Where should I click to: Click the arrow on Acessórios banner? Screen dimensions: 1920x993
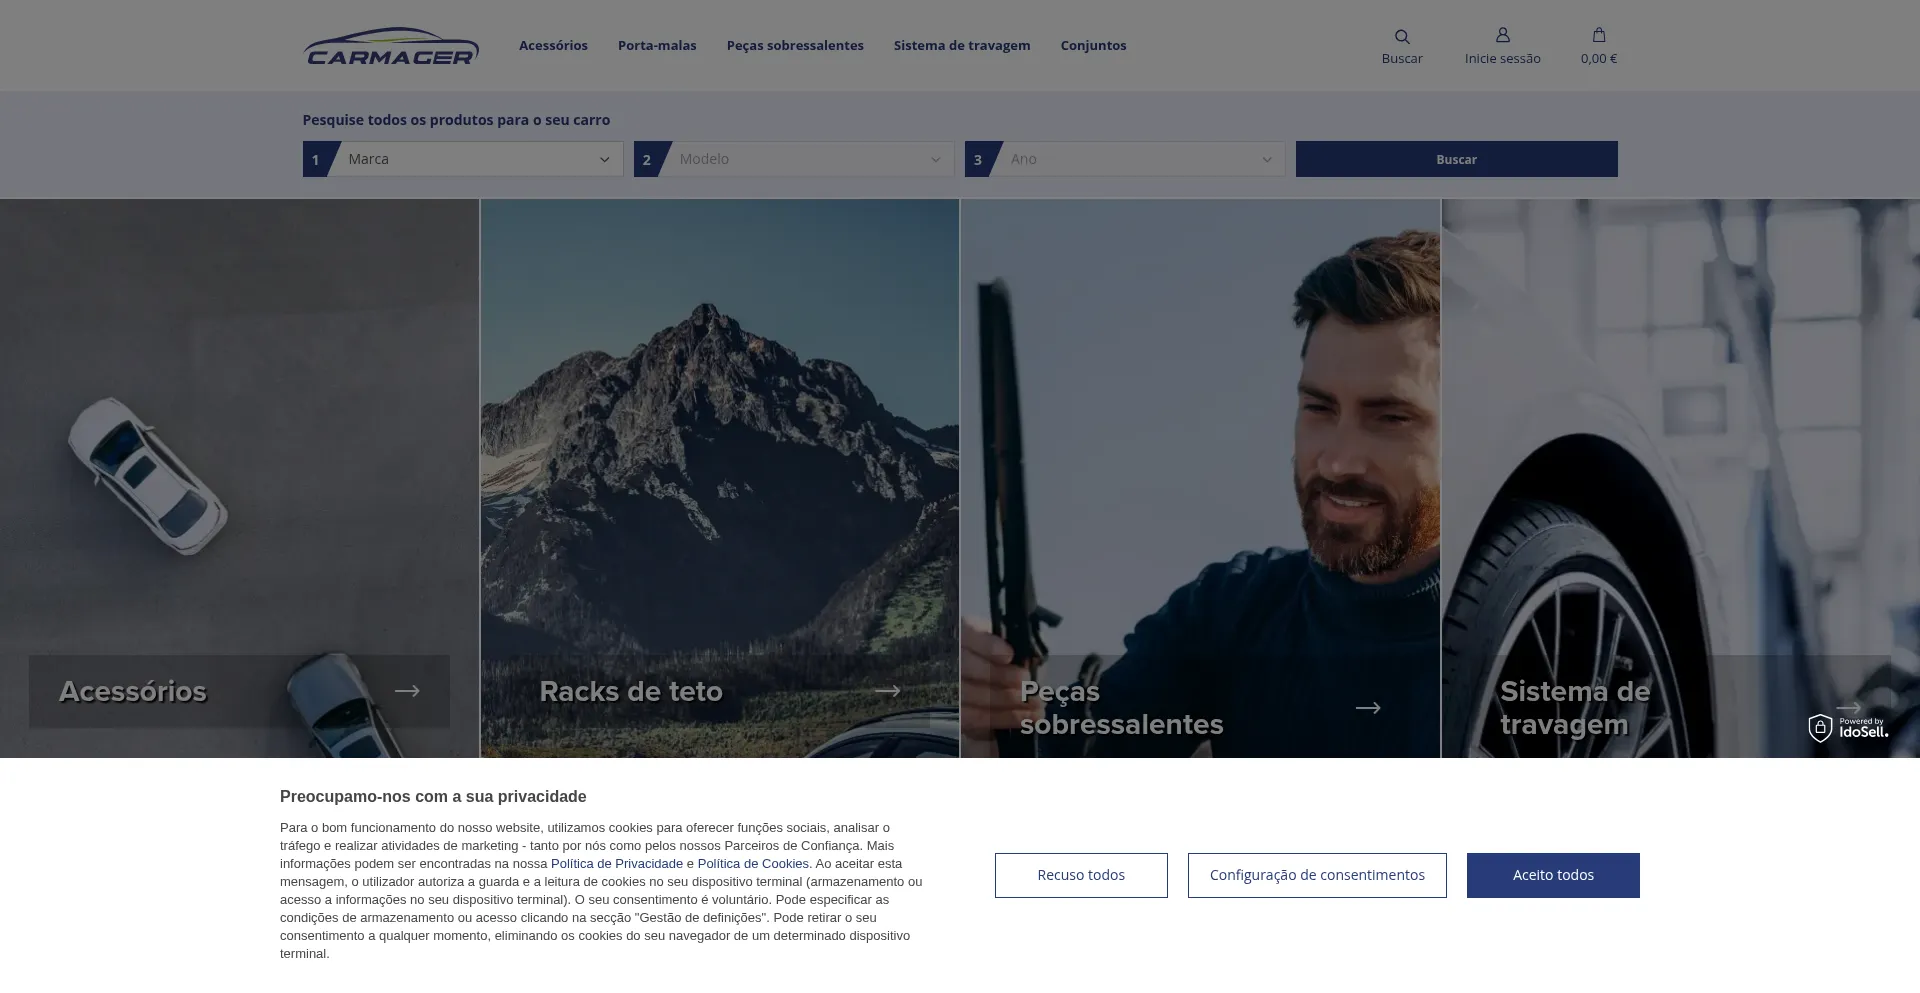click(x=407, y=691)
